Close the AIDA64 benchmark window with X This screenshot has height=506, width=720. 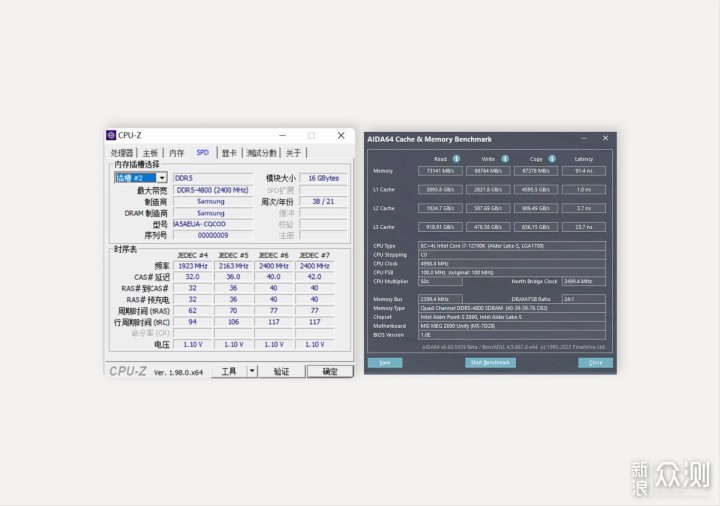pyautogui.click(x=605, y=138)
